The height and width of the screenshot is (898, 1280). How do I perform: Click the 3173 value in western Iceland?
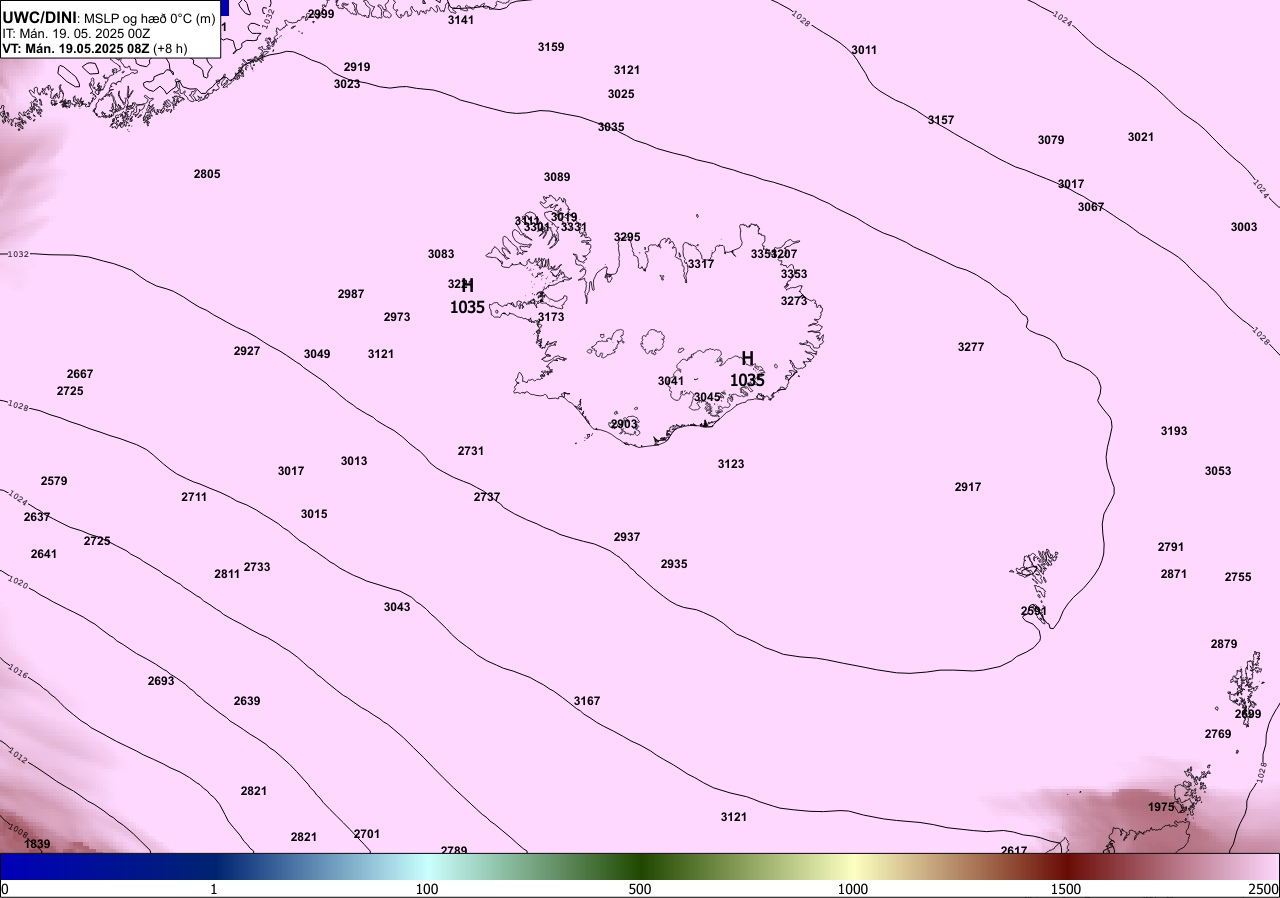point(551,317)
